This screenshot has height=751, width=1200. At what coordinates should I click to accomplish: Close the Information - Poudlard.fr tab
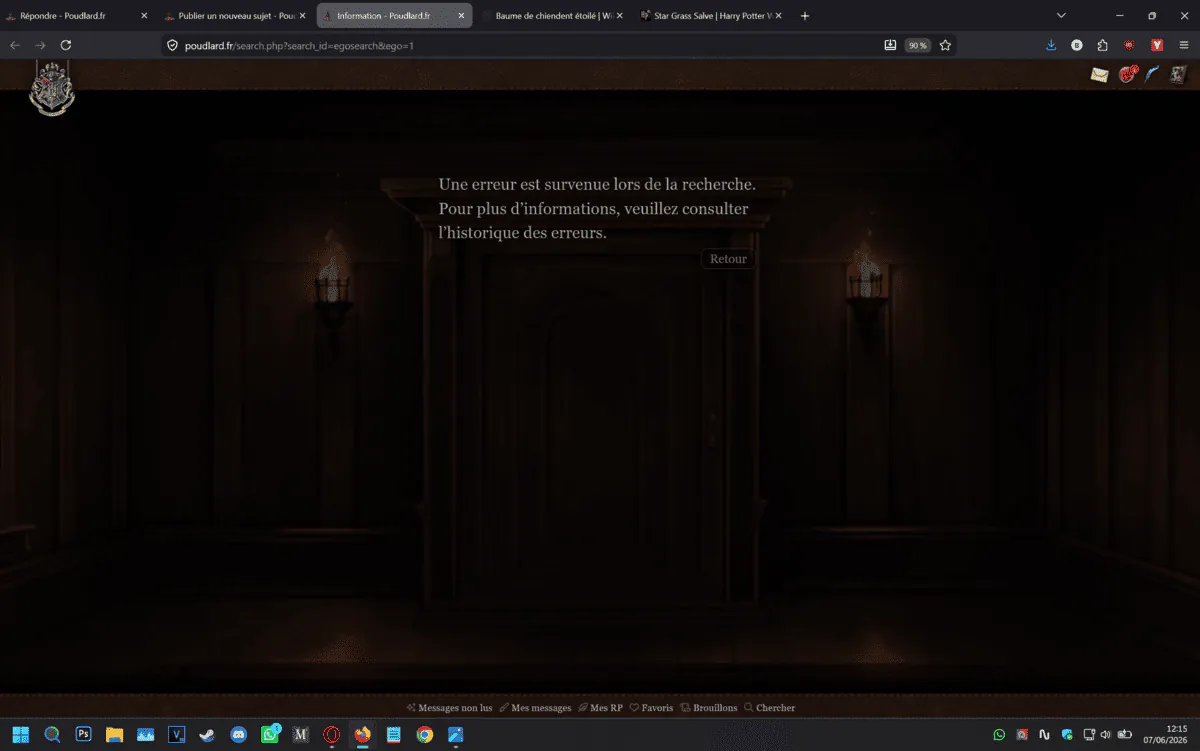461,16
